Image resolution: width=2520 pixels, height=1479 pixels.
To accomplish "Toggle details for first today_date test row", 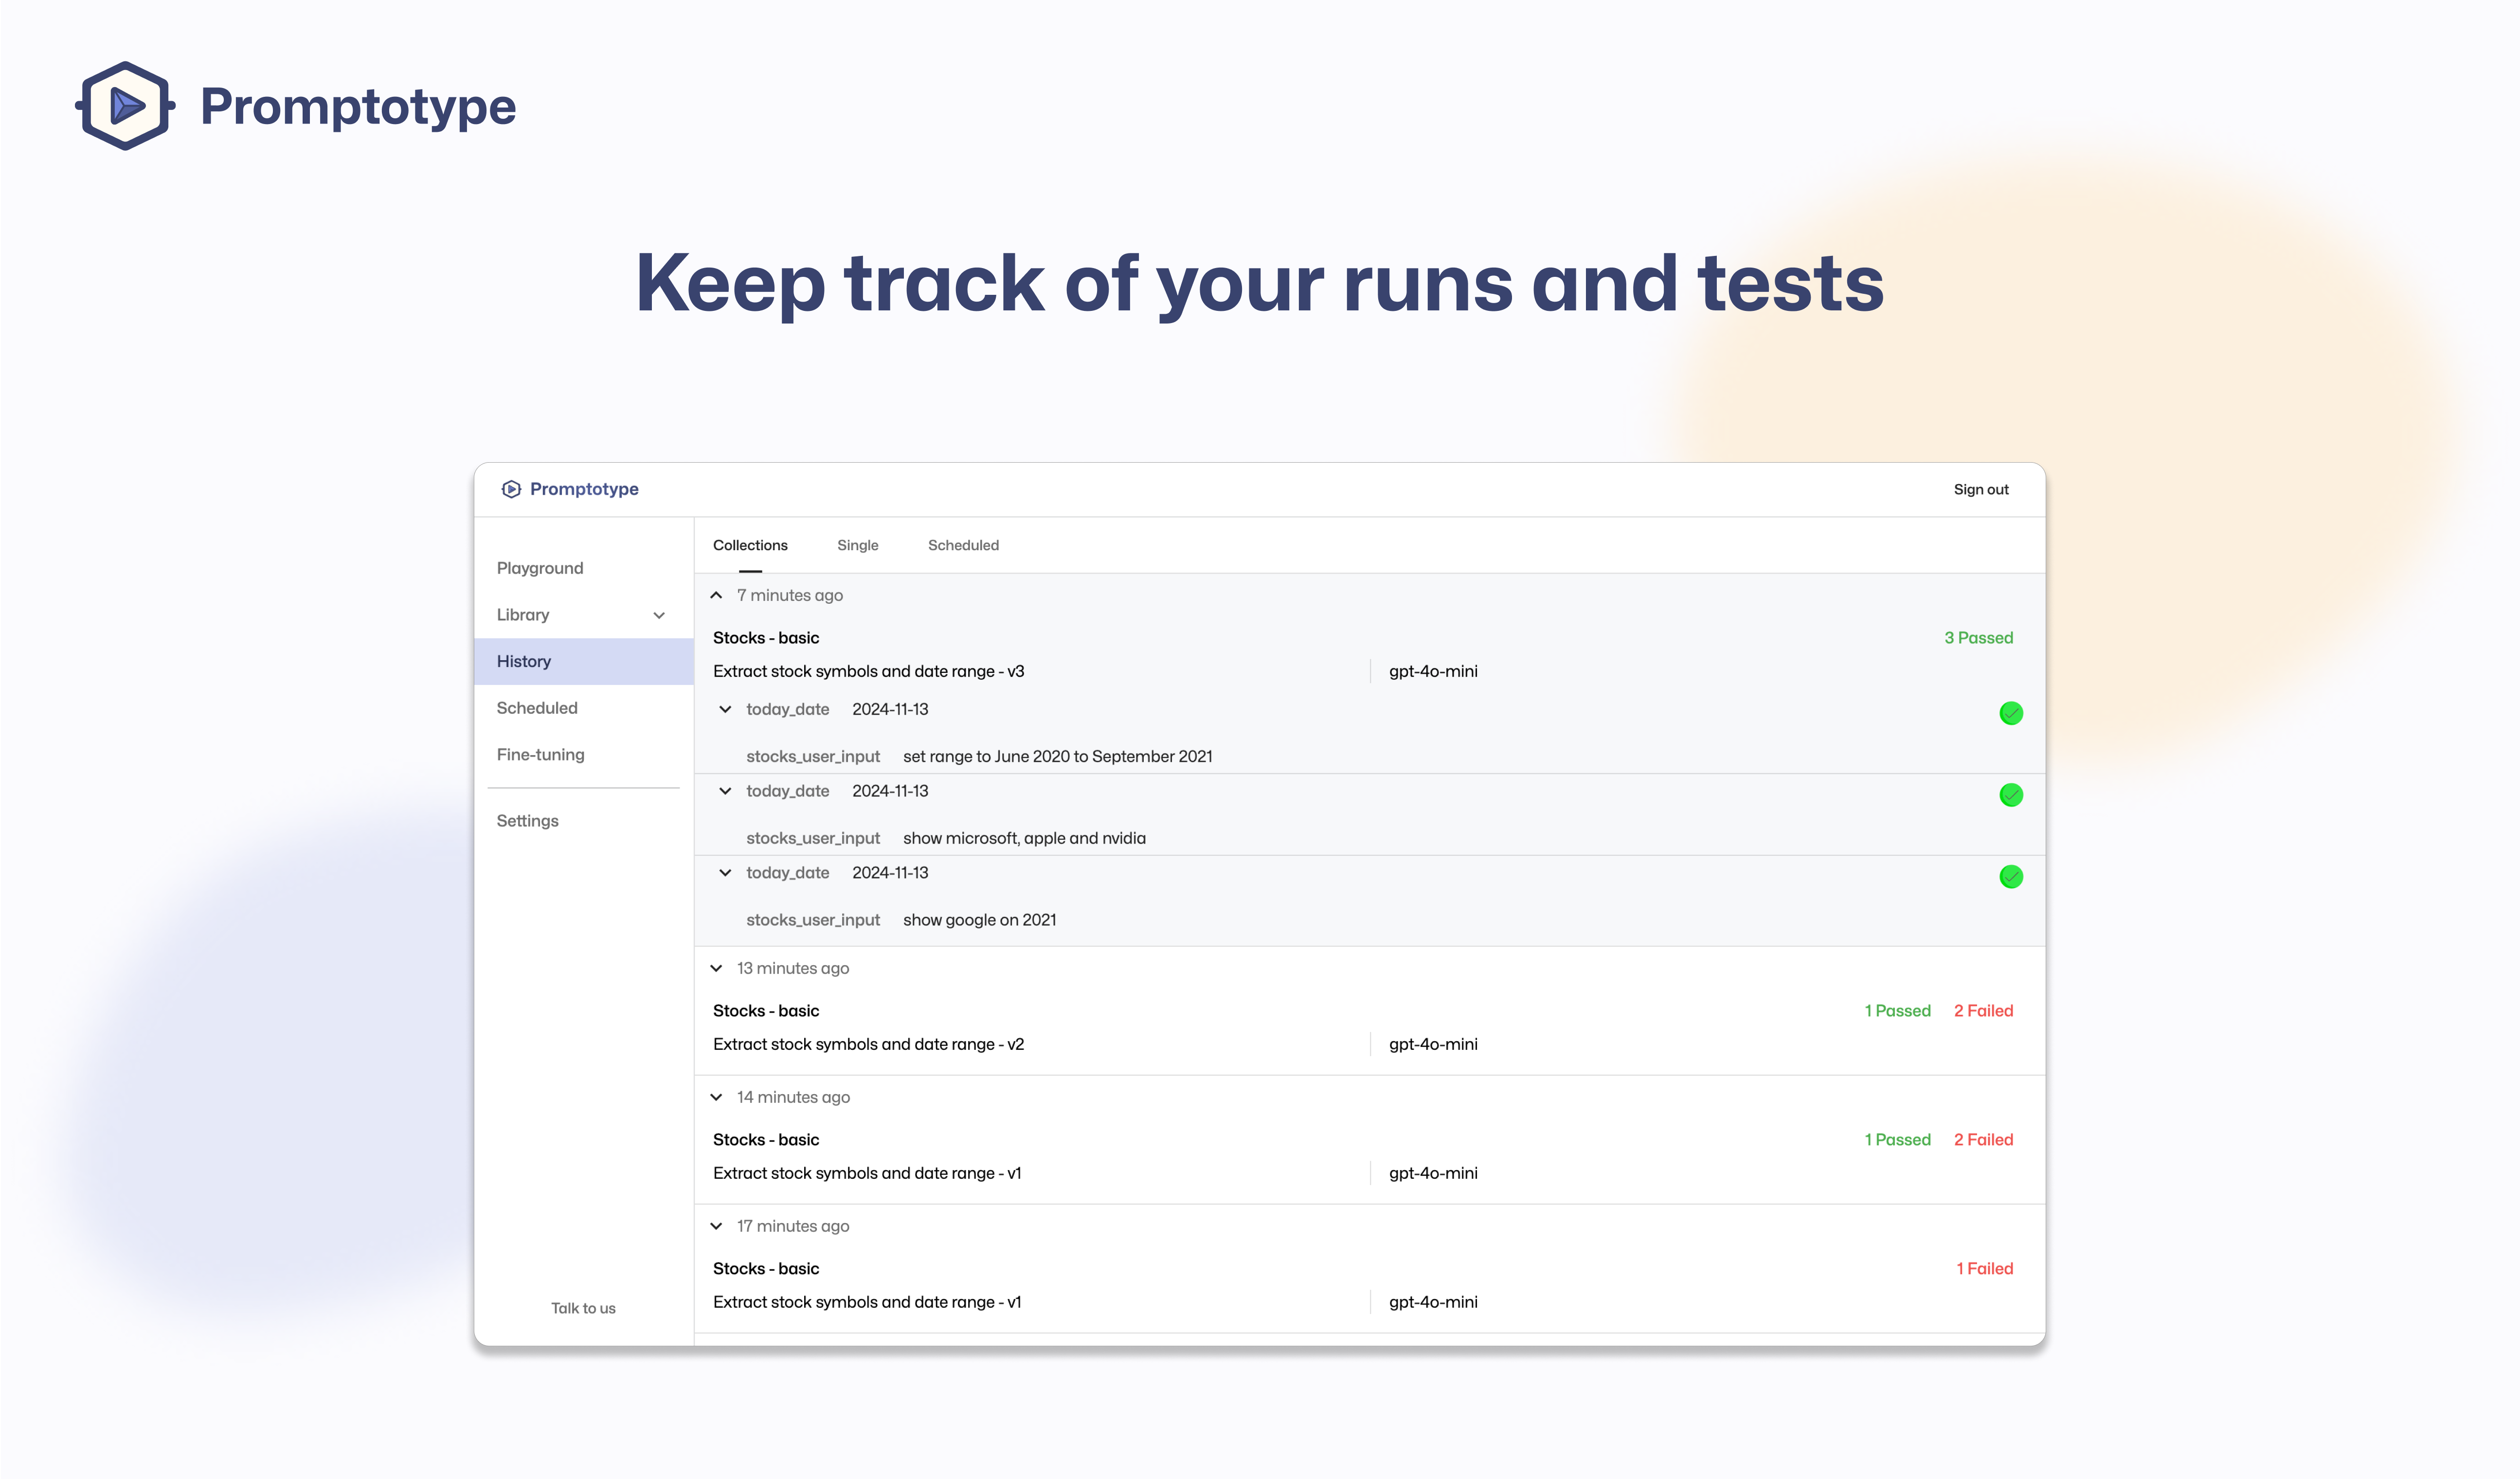I will coord(725,709).
